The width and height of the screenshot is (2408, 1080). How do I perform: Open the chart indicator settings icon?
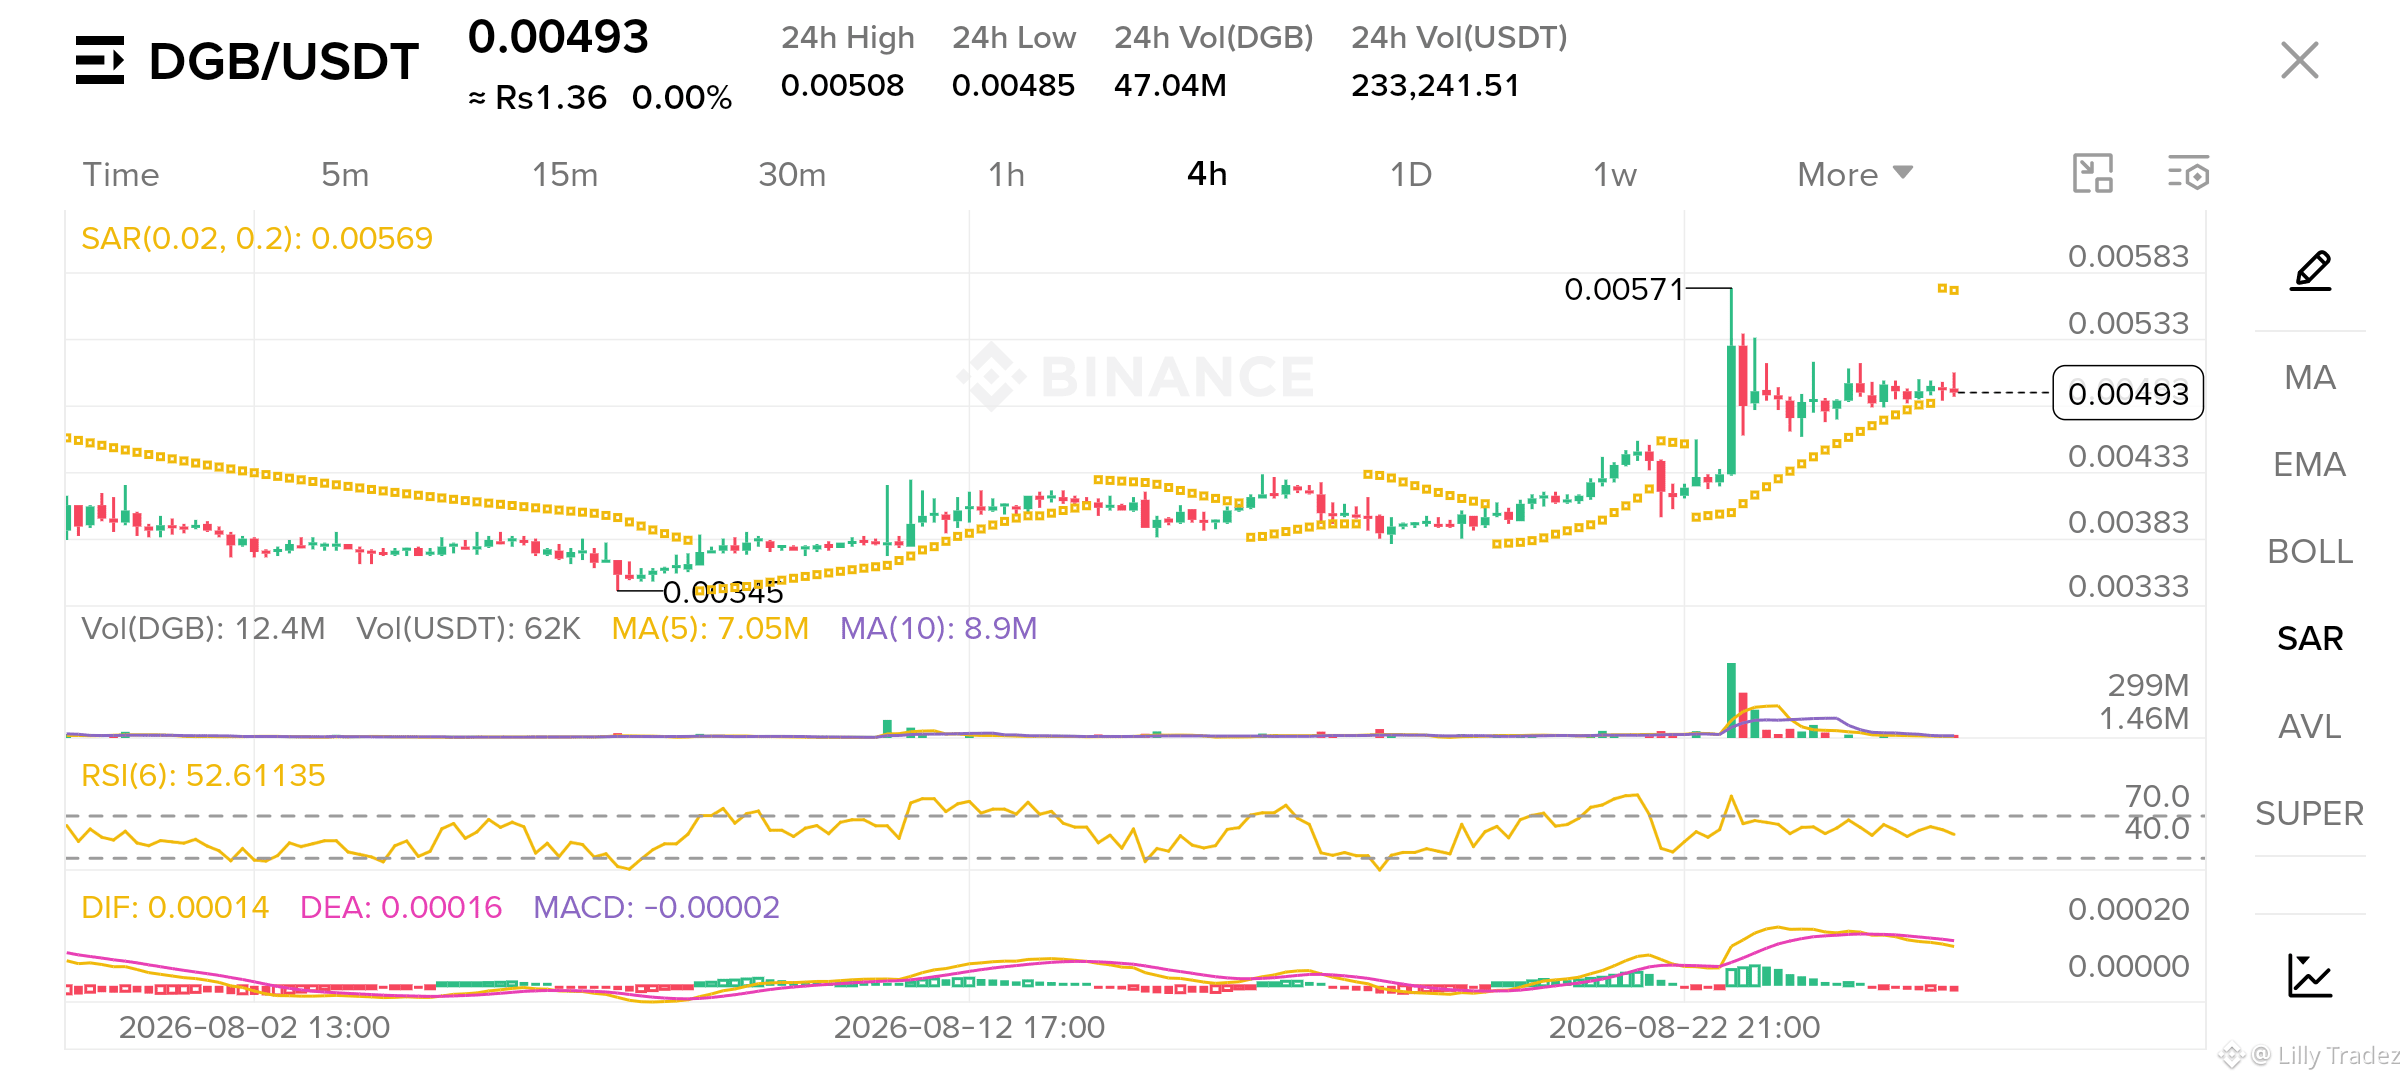(2188, 173)
